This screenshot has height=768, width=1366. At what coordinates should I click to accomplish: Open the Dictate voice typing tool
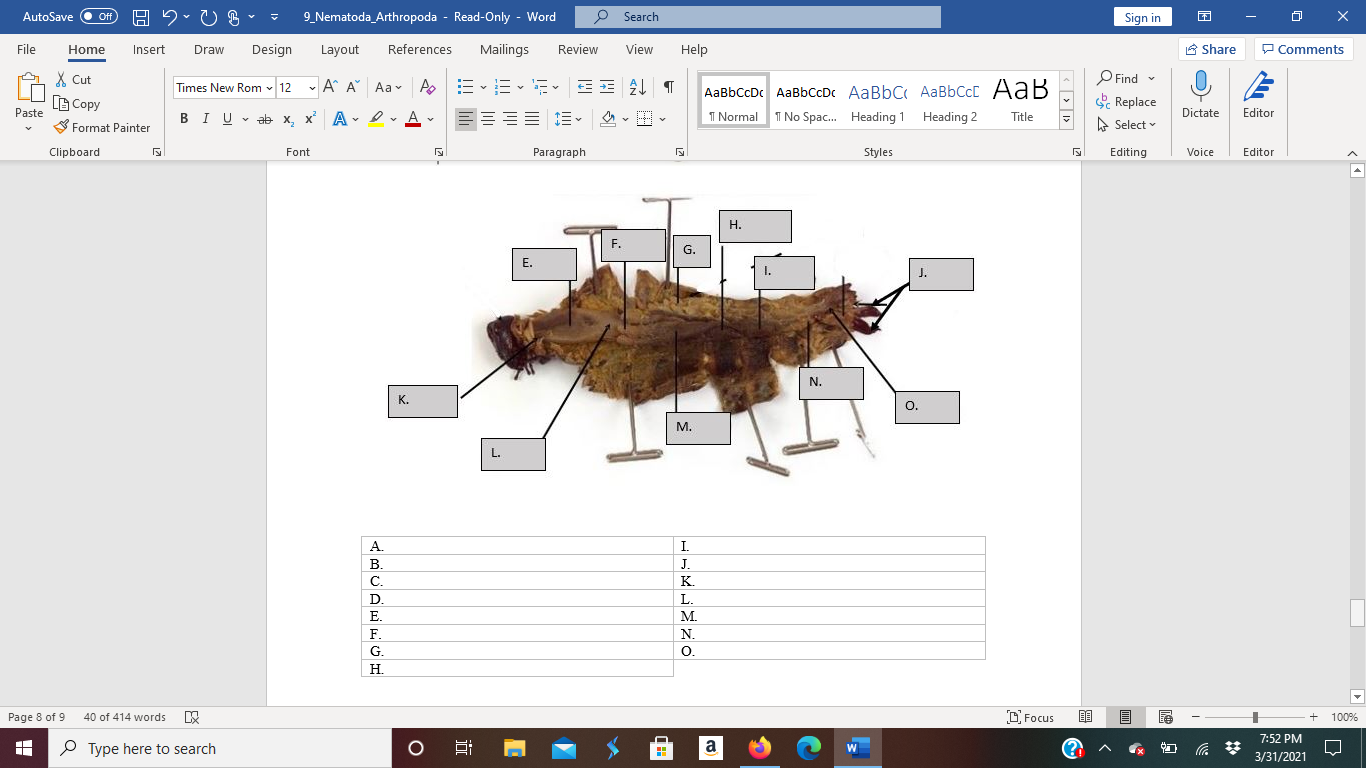[1199, 97]
